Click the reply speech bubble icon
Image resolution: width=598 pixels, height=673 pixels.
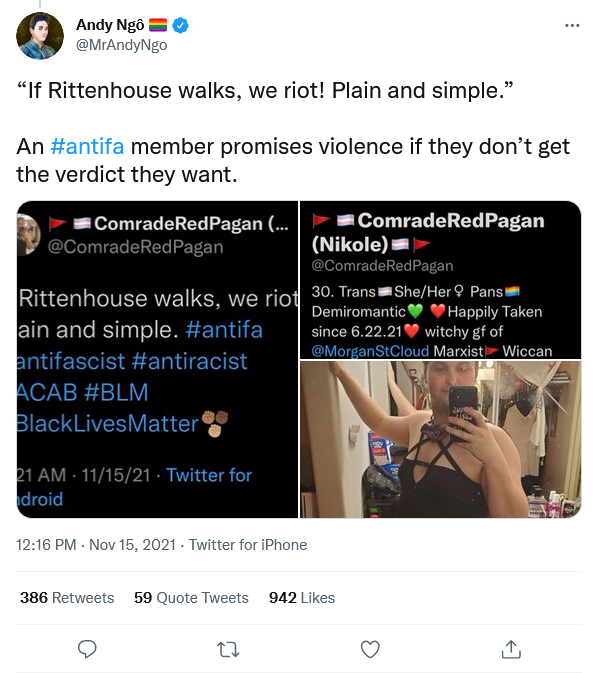coord(87,649)
